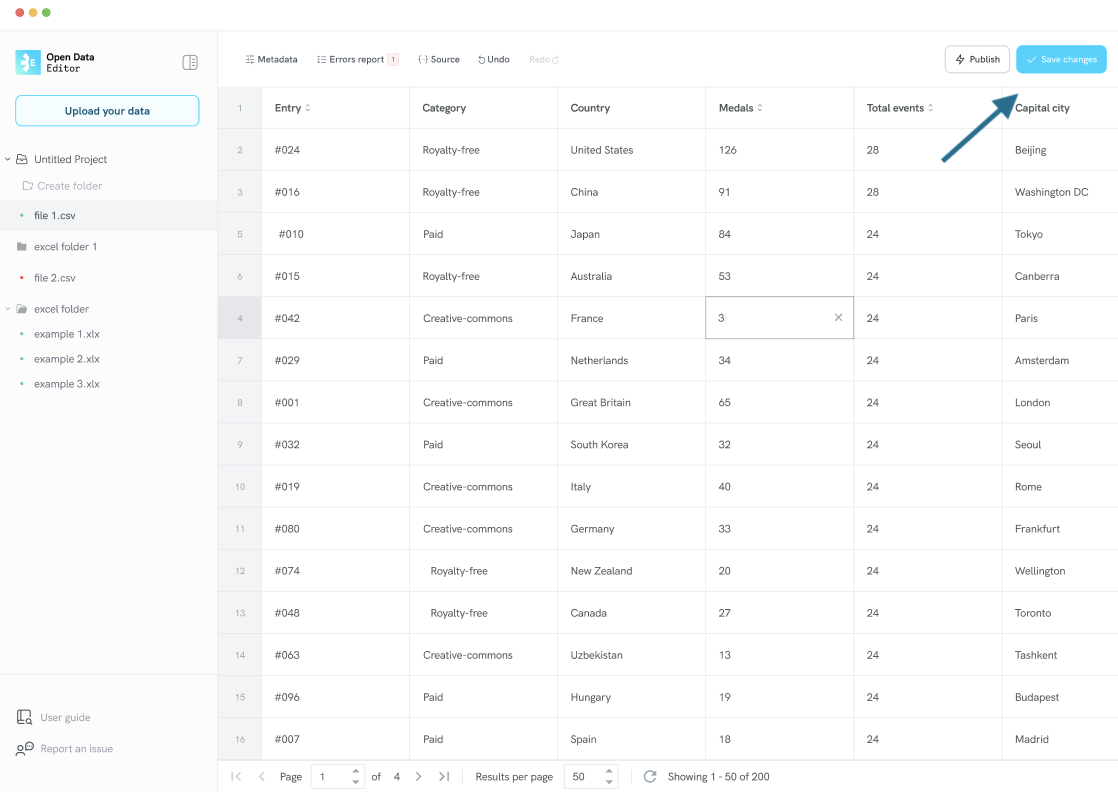Collapse the excel folder tree
The height and width of the screenshot is (792, 1118).
tap(8, 309)
